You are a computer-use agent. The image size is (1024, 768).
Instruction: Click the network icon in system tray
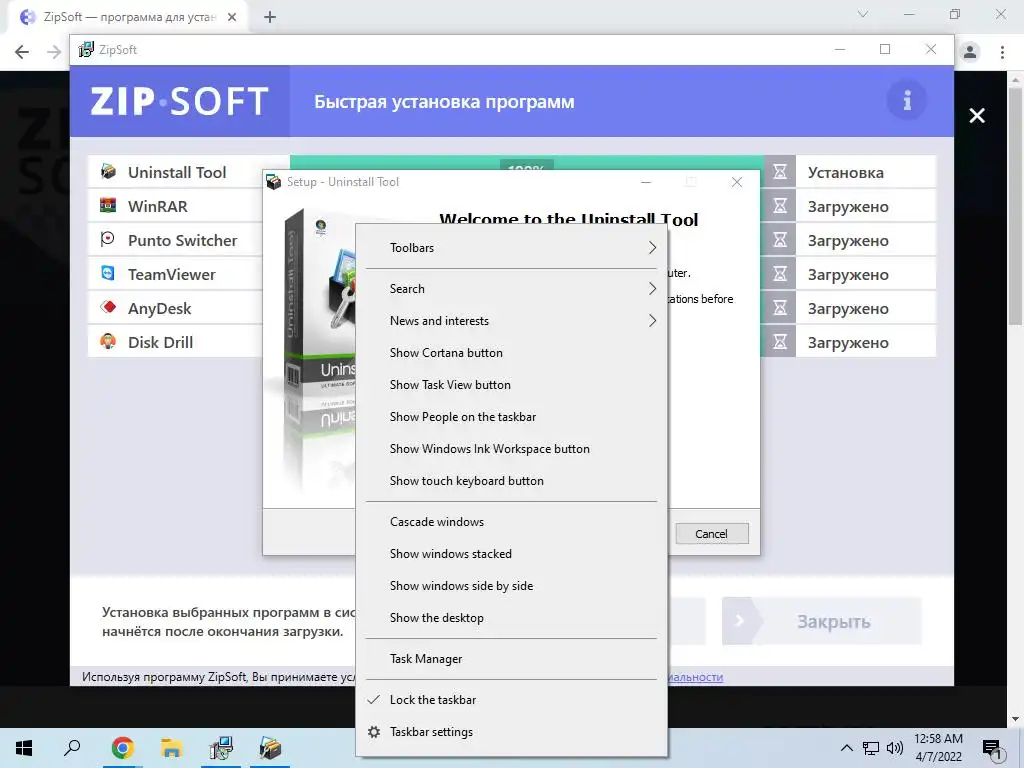coord(871,748)
